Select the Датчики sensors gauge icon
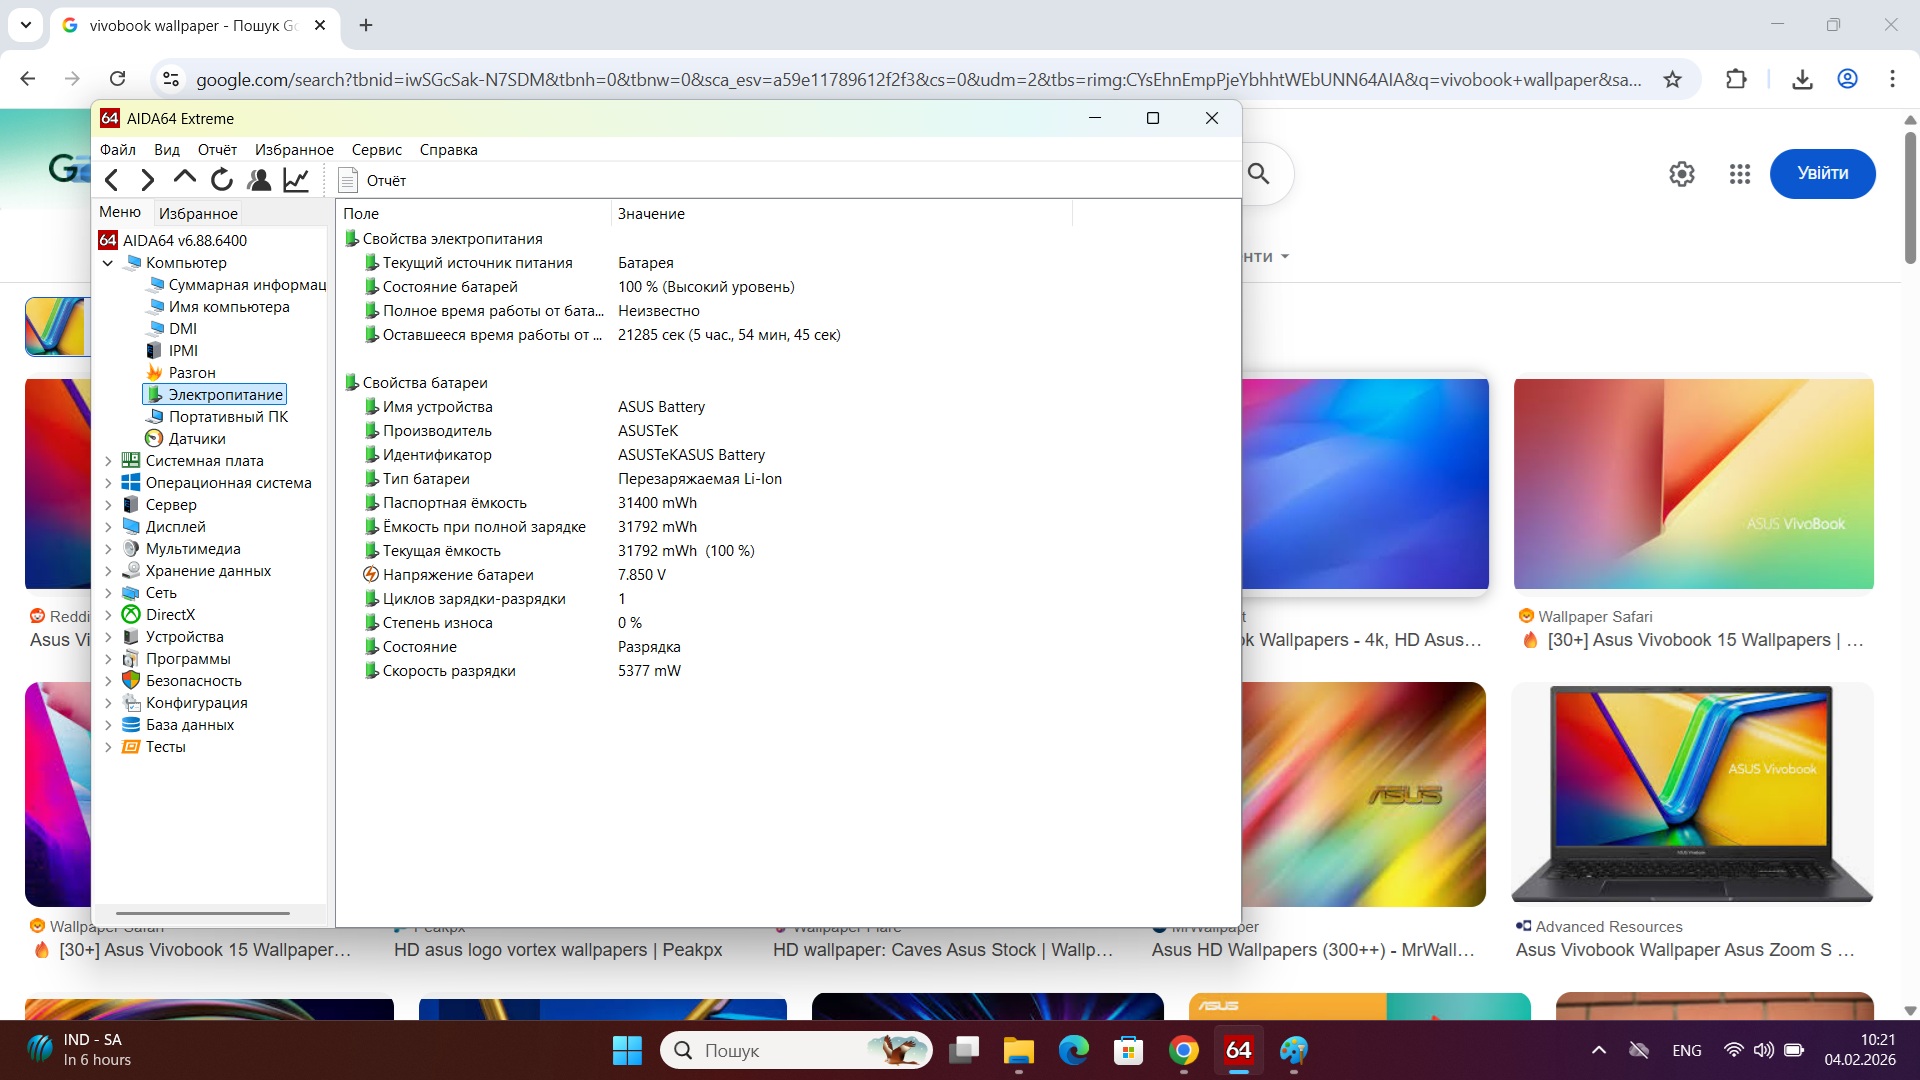 155,438
